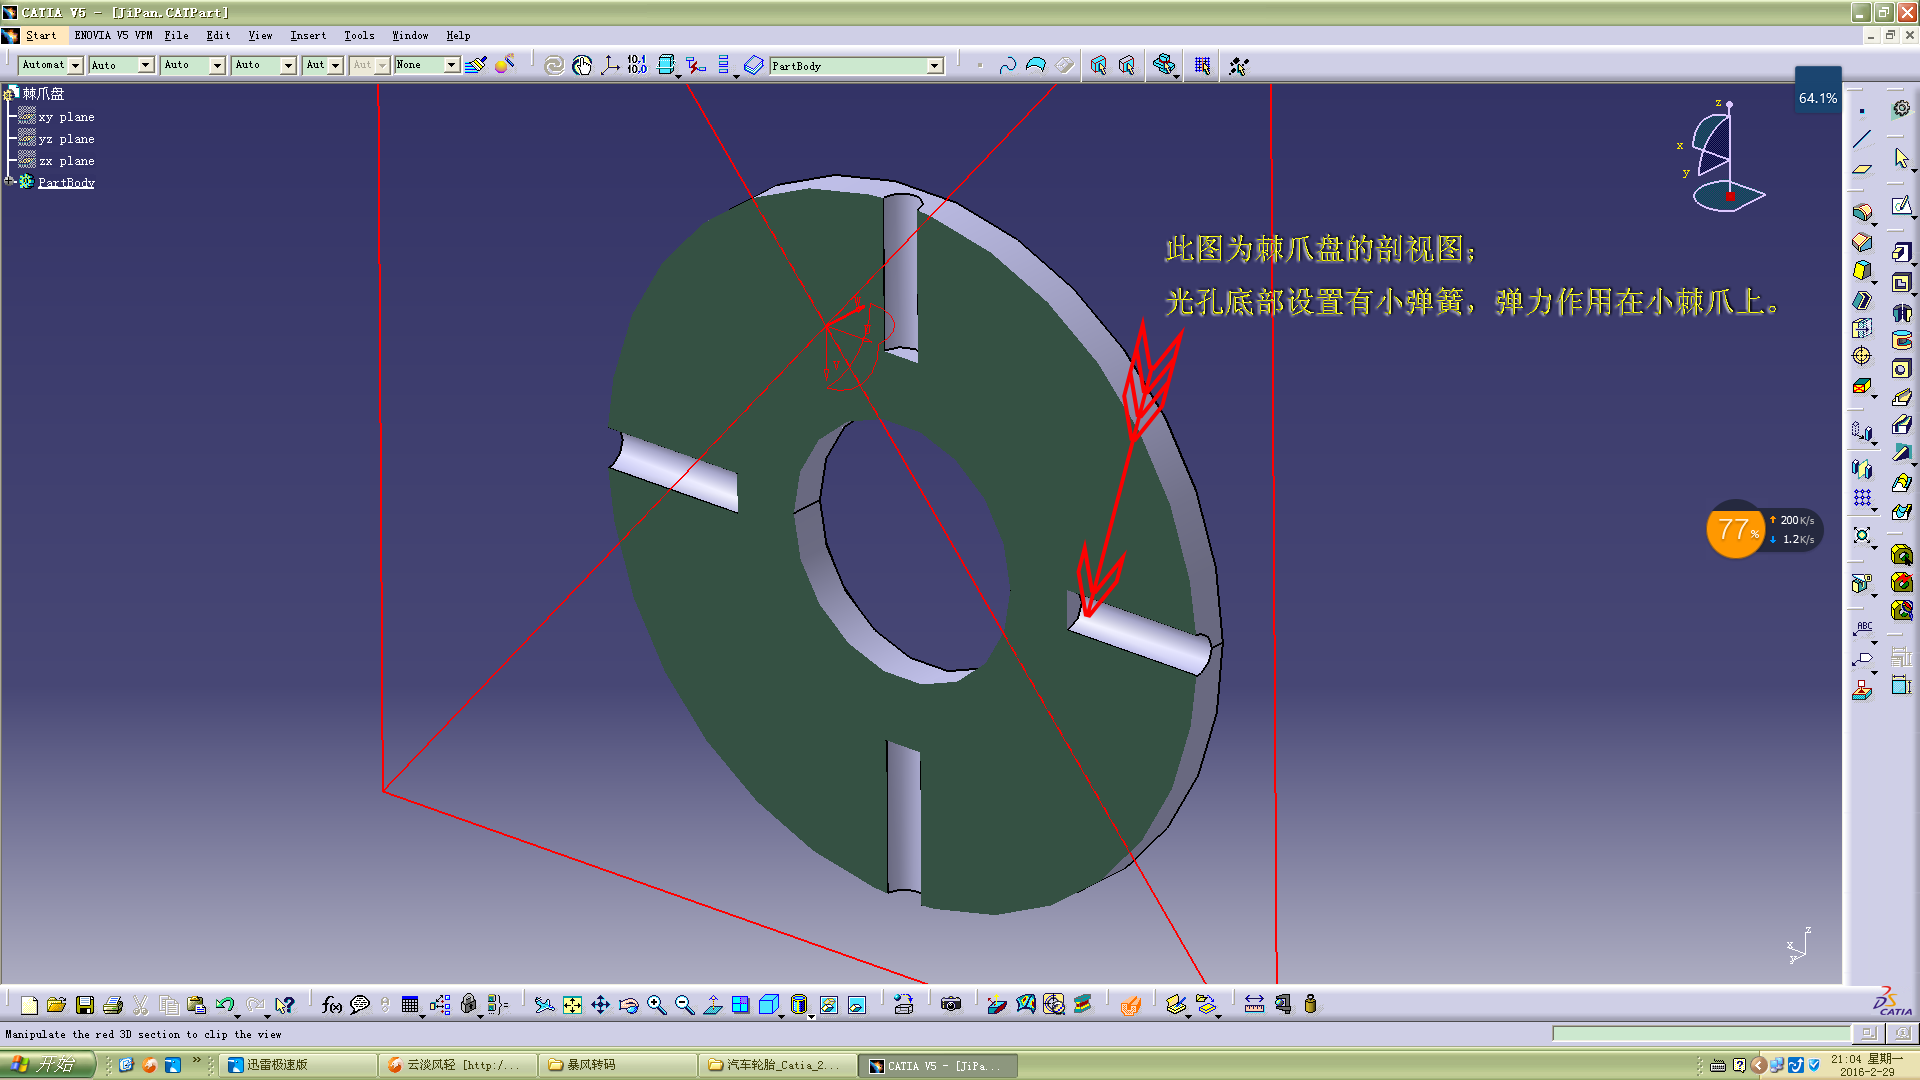Select the PartBody node in the tree
The image size is (1920, 1080).
(x=66, y=182)
